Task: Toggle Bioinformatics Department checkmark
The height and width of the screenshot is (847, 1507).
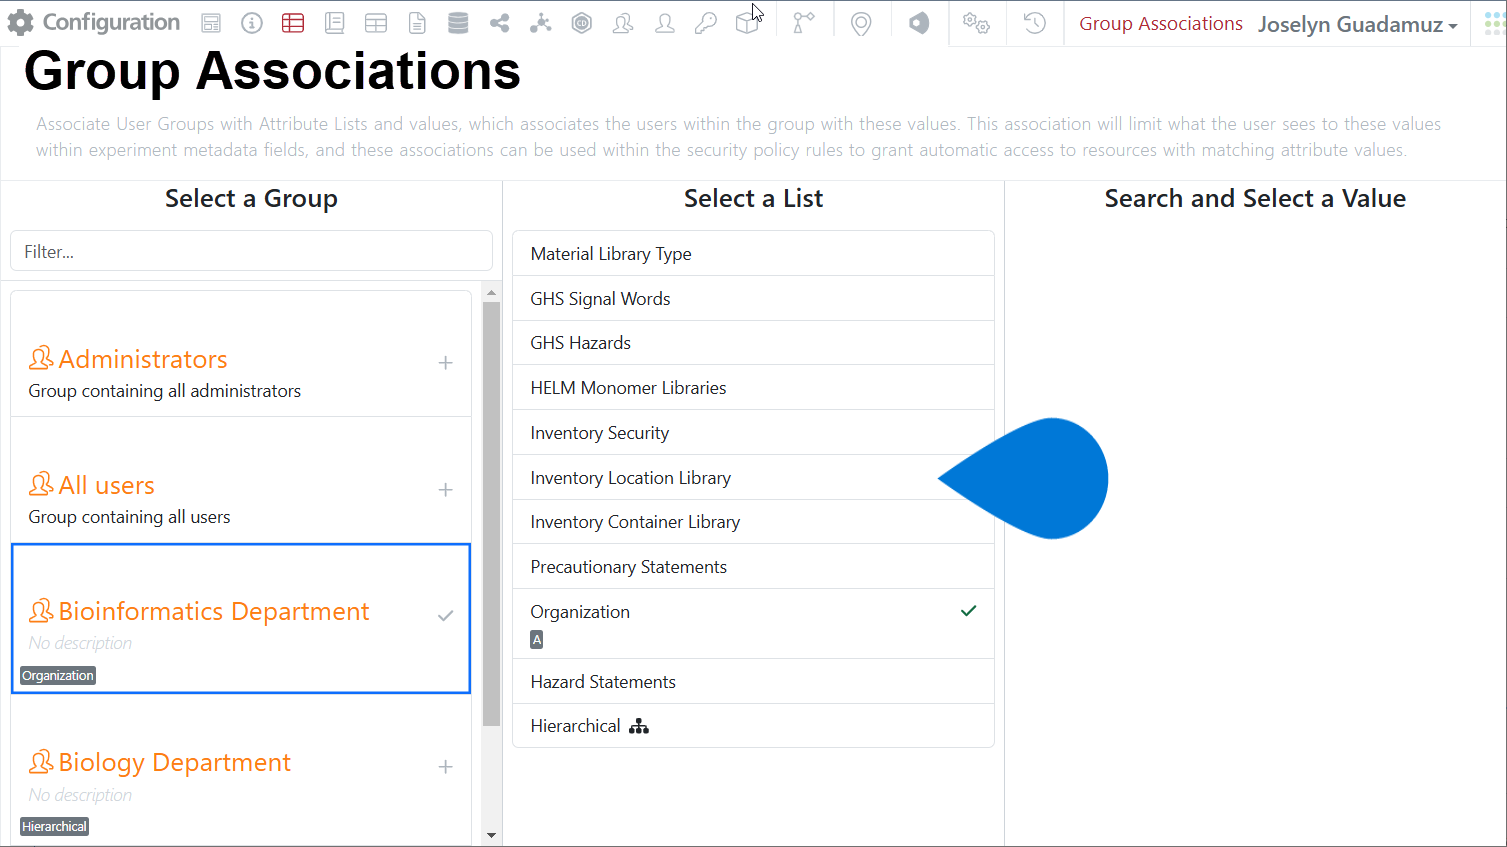Action: point(446,616)
